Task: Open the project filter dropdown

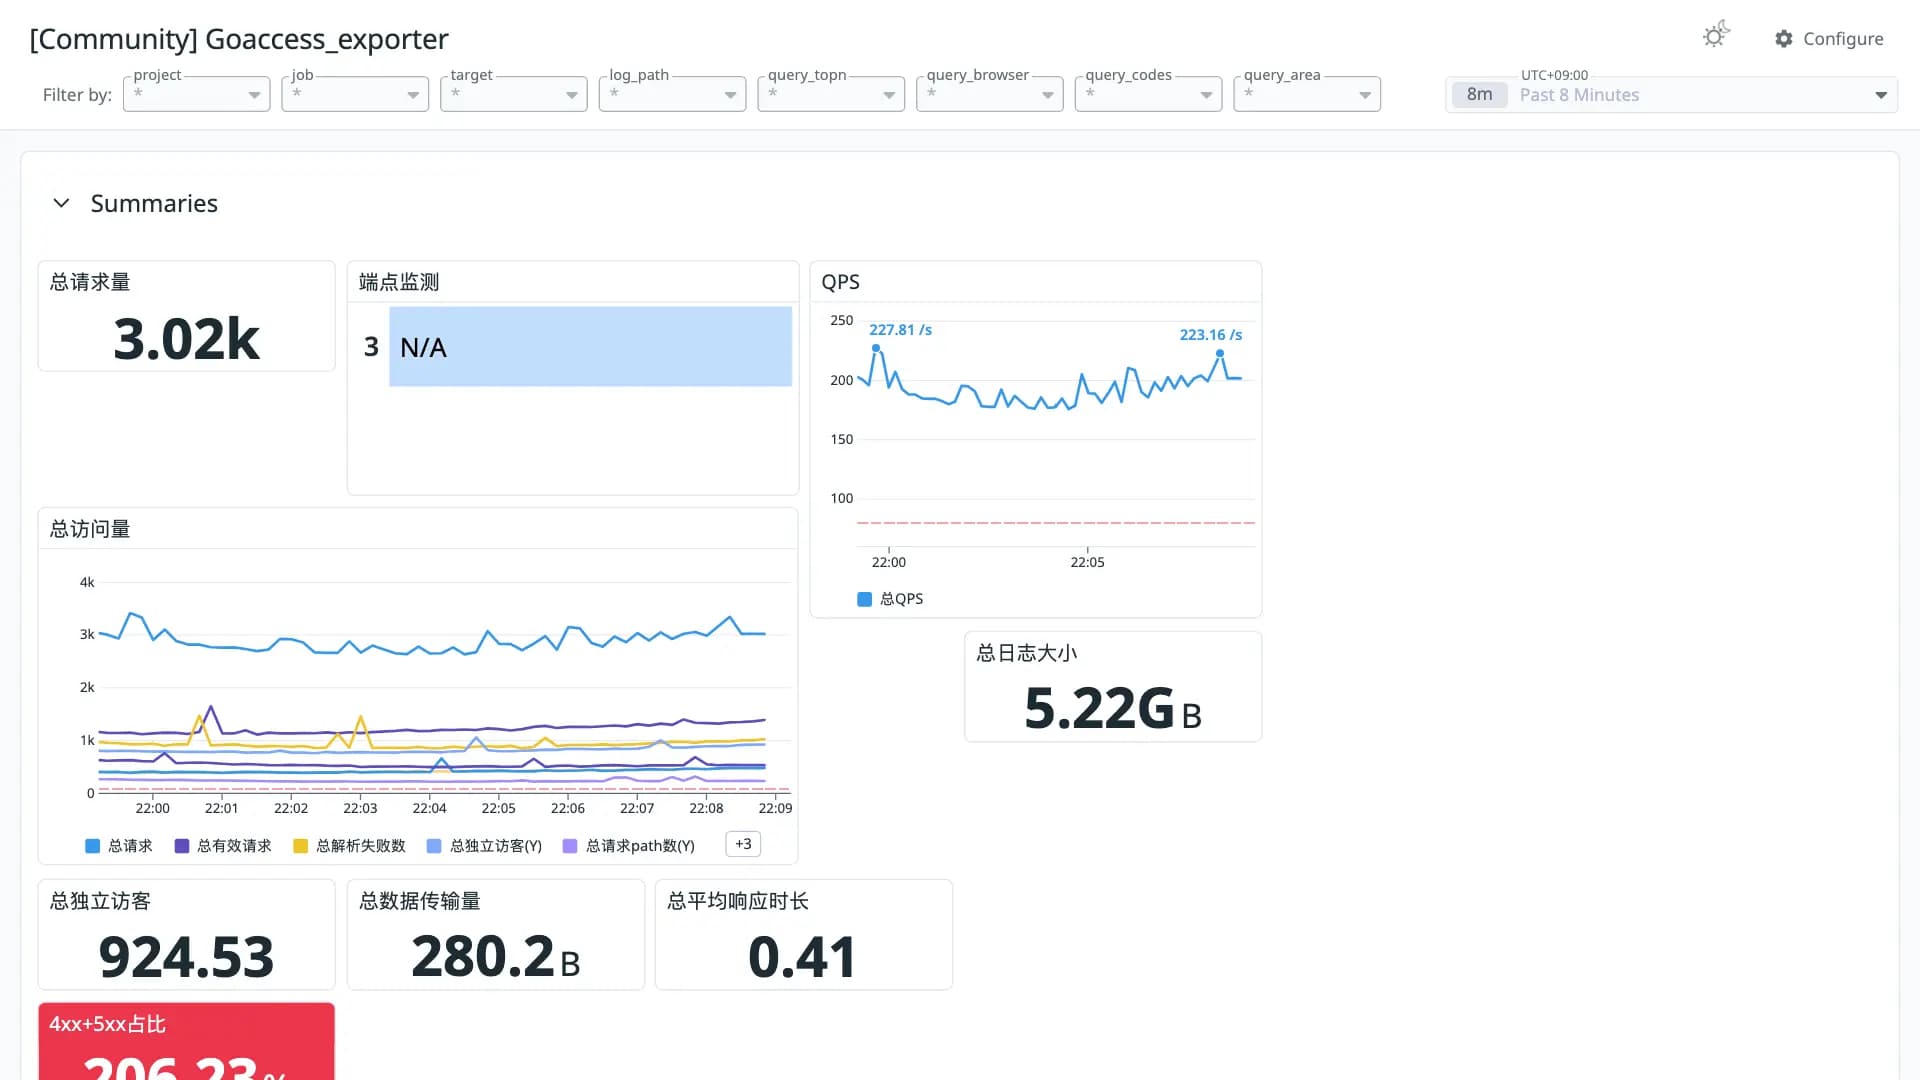Action: click(196, 94)
